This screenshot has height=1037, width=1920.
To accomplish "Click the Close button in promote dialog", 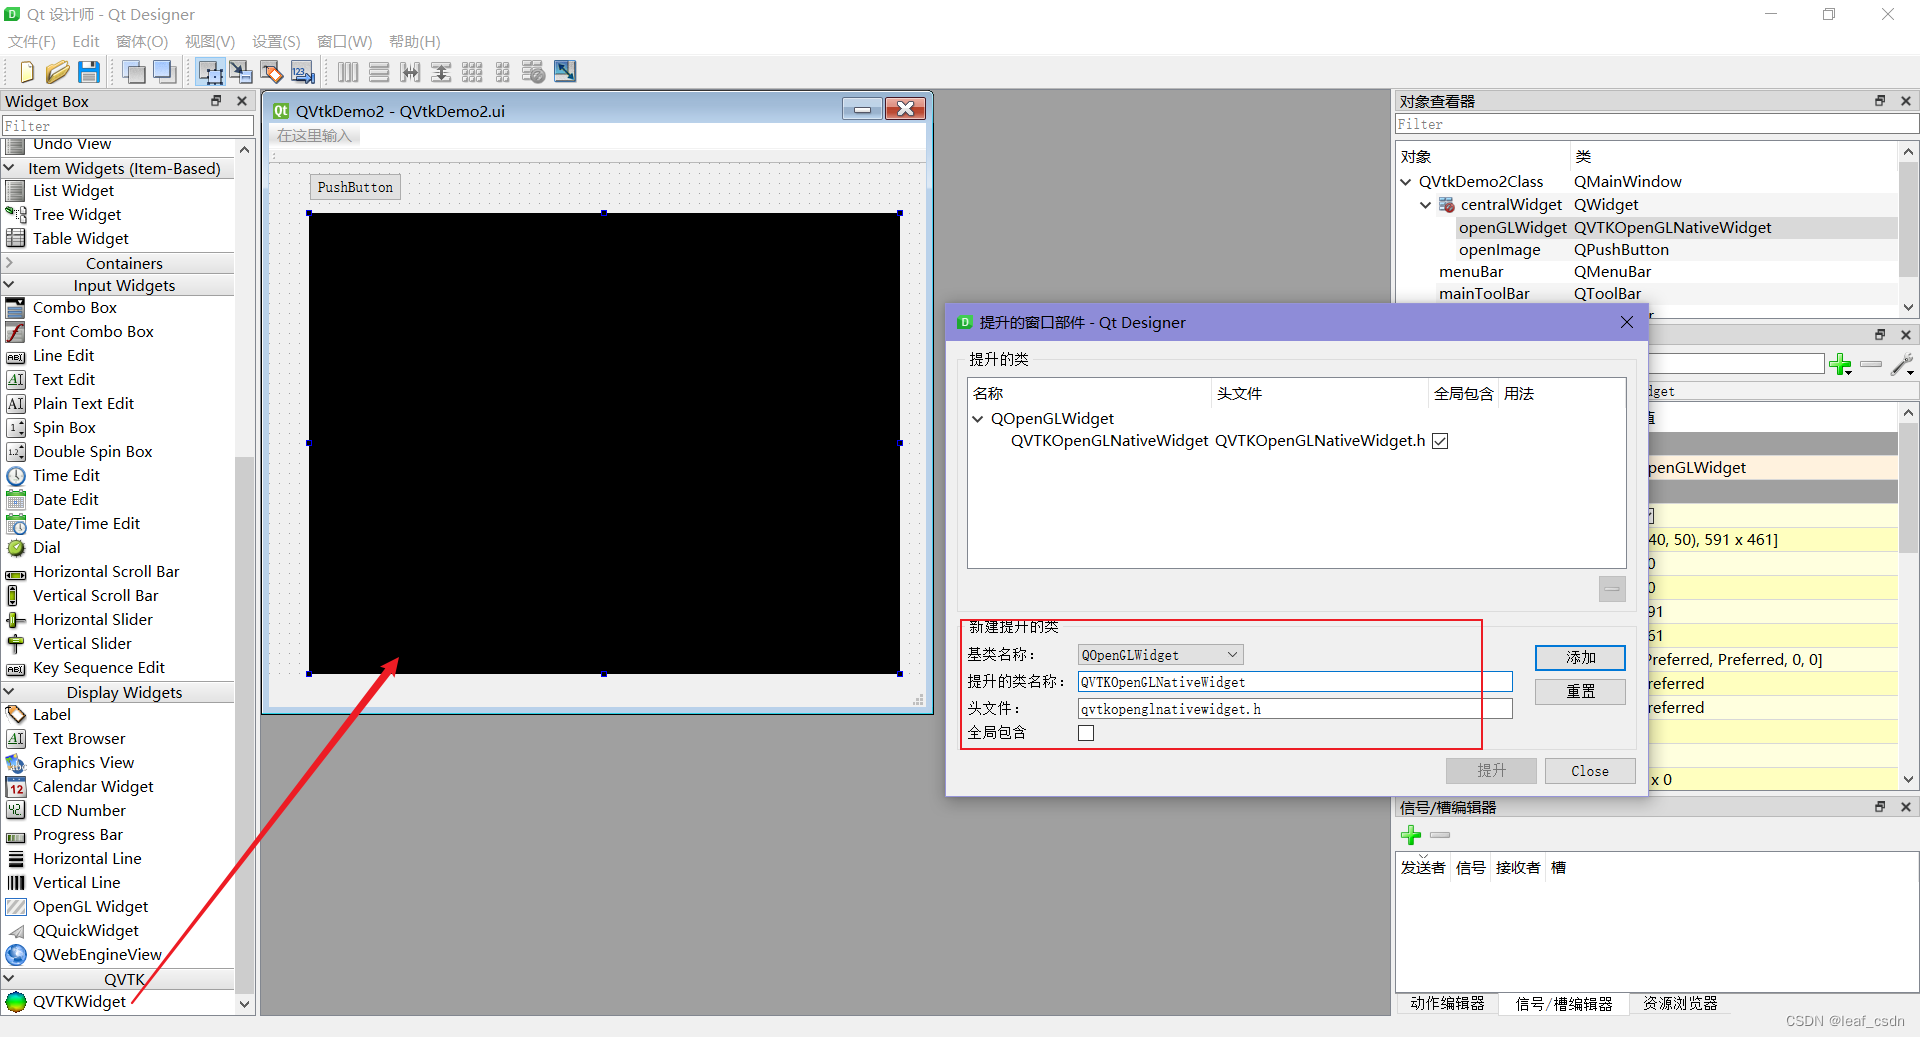I will point(1590,771).
